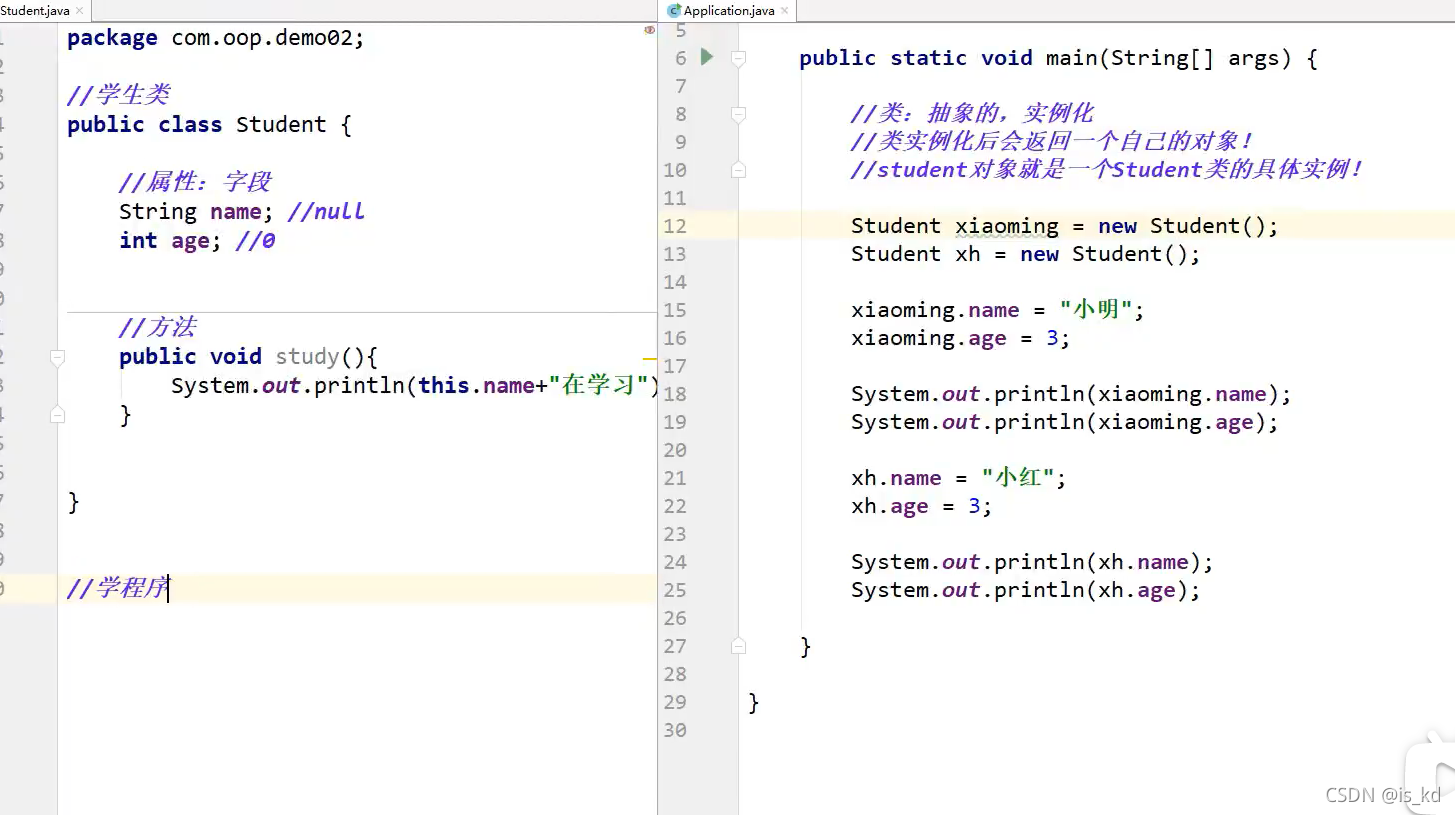The height and width of the screenshot is (815, 1455).
Task: Click yellow warning stripe mark in Student.java
Action: pyautogui.click(x=649, y=357)
